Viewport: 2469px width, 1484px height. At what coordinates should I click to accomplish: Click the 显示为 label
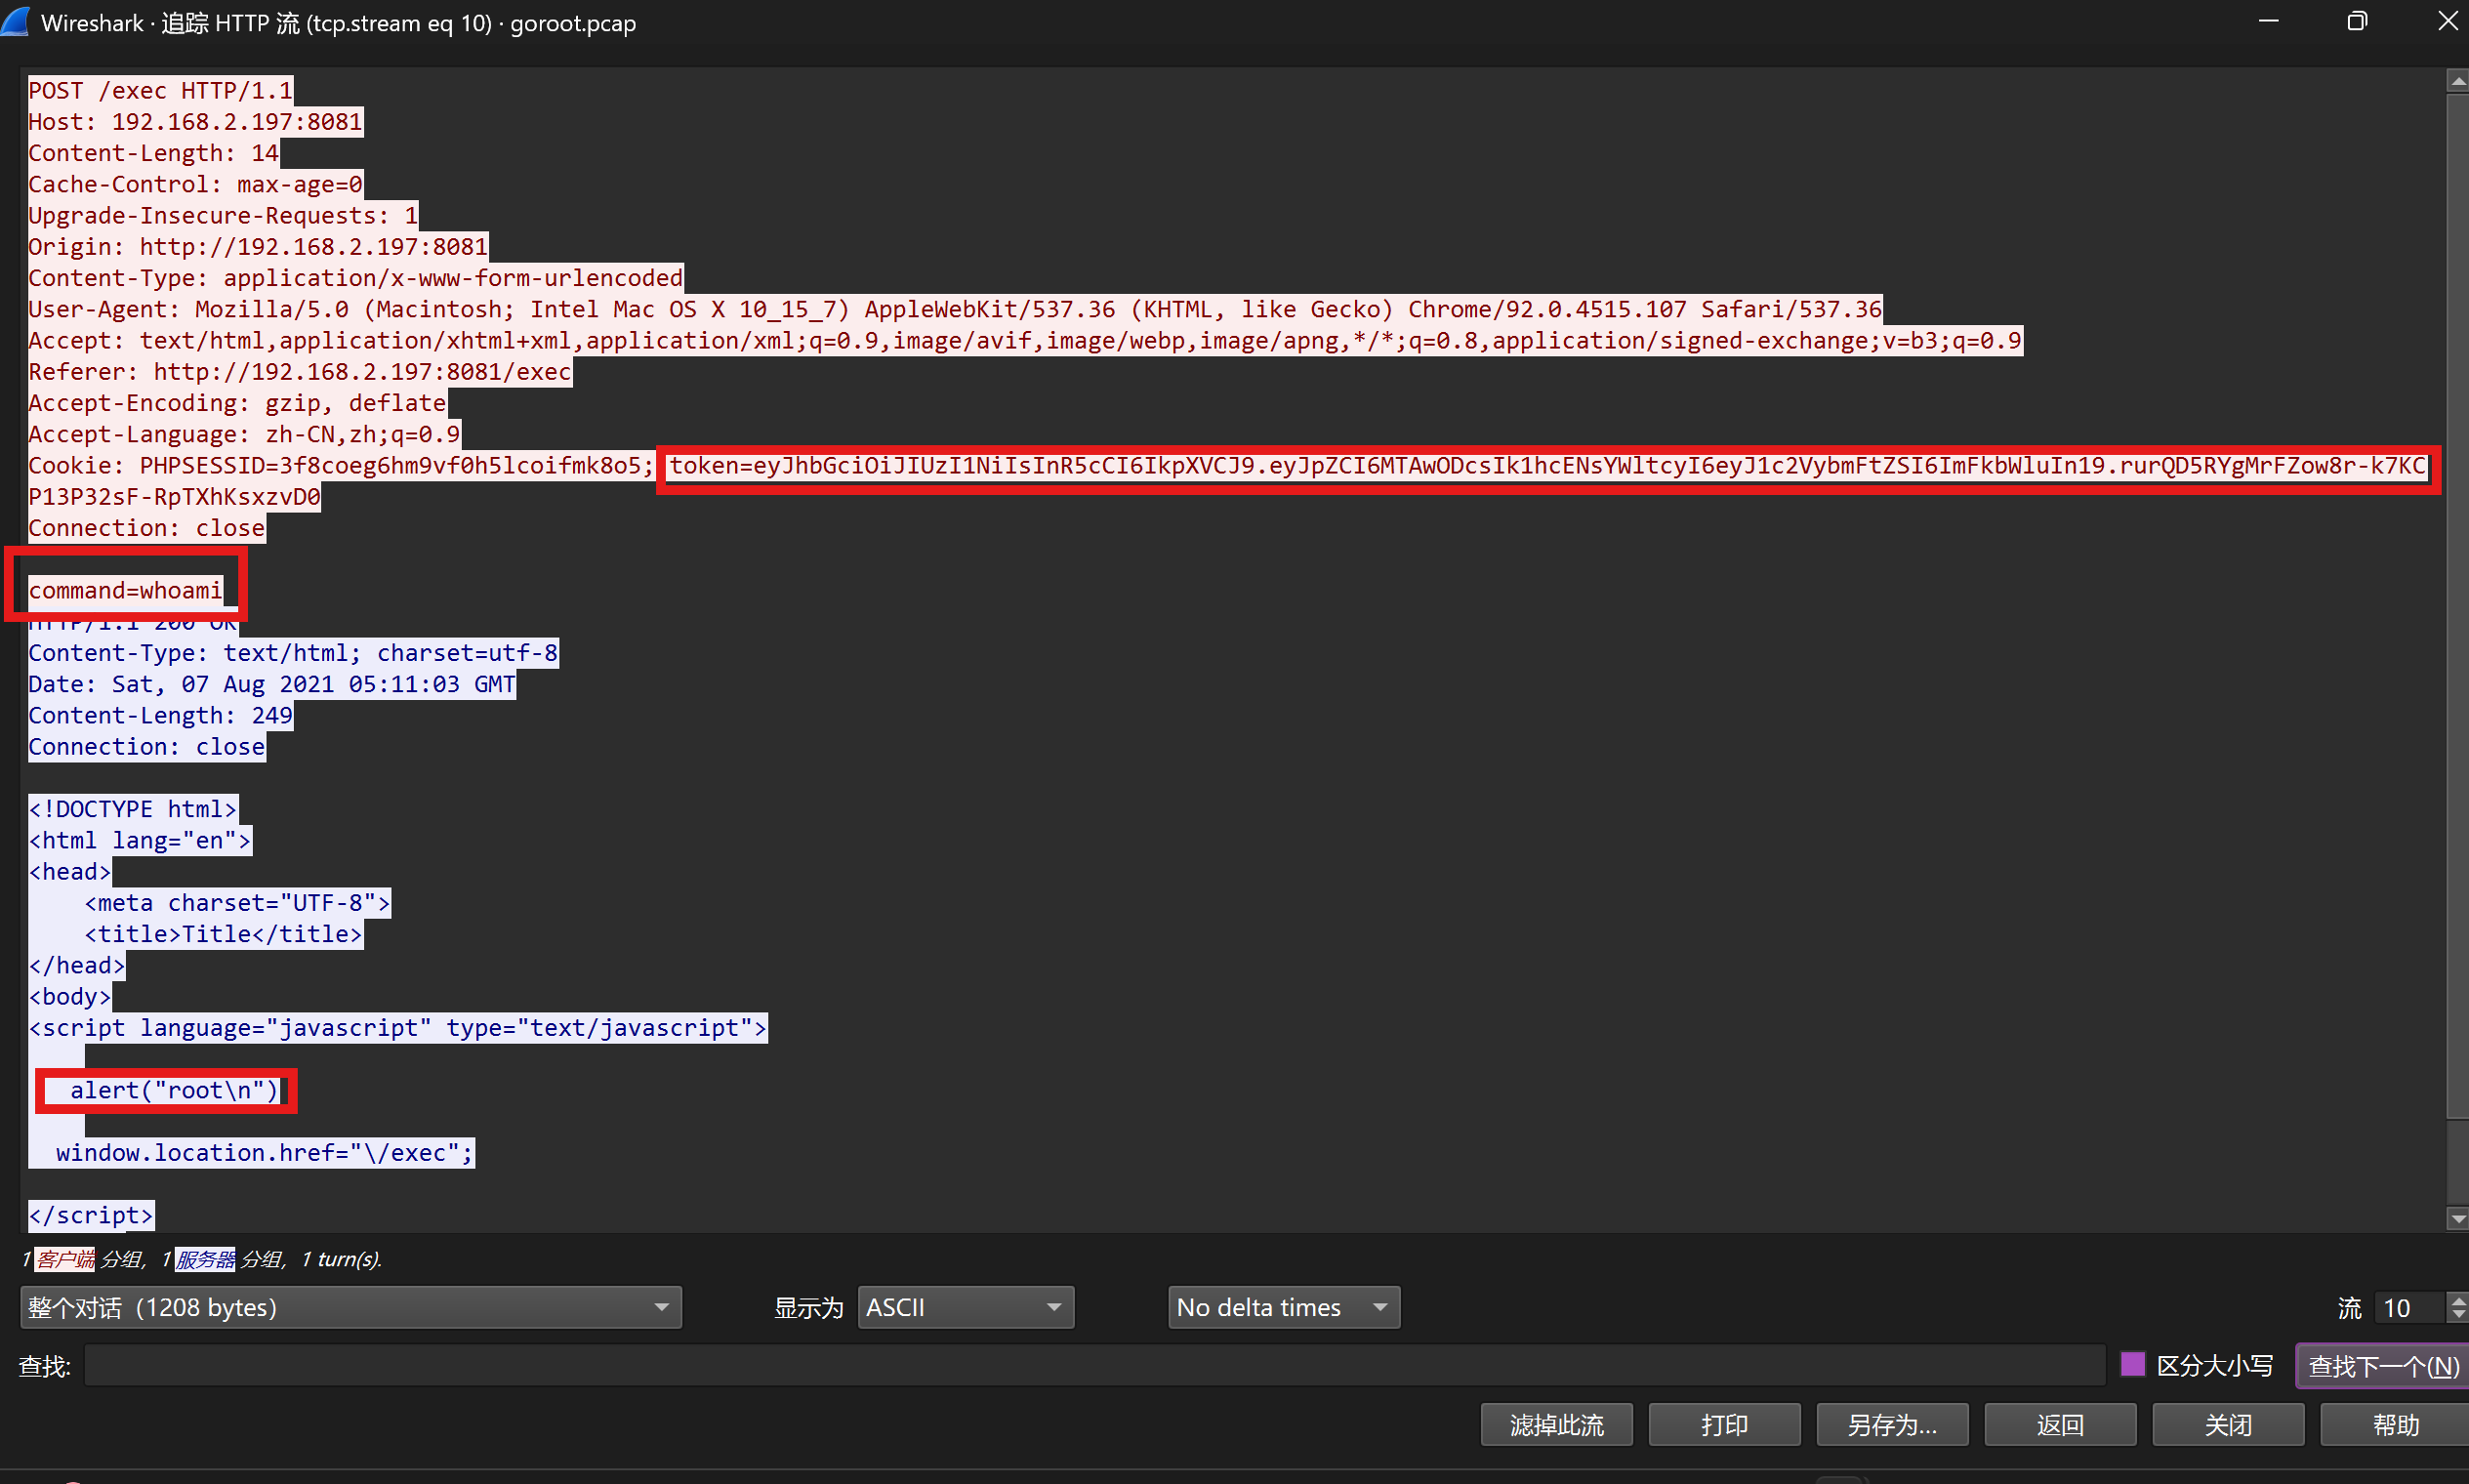click(808, 1308)
